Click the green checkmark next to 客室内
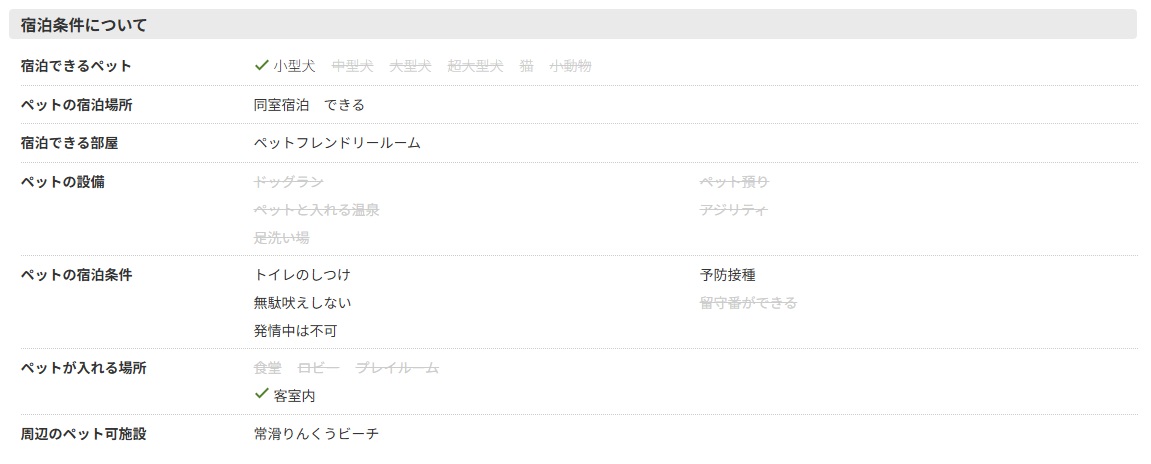Image resolution: width=1151 pixels, height=464 pixels. click(x=262, y=395)
